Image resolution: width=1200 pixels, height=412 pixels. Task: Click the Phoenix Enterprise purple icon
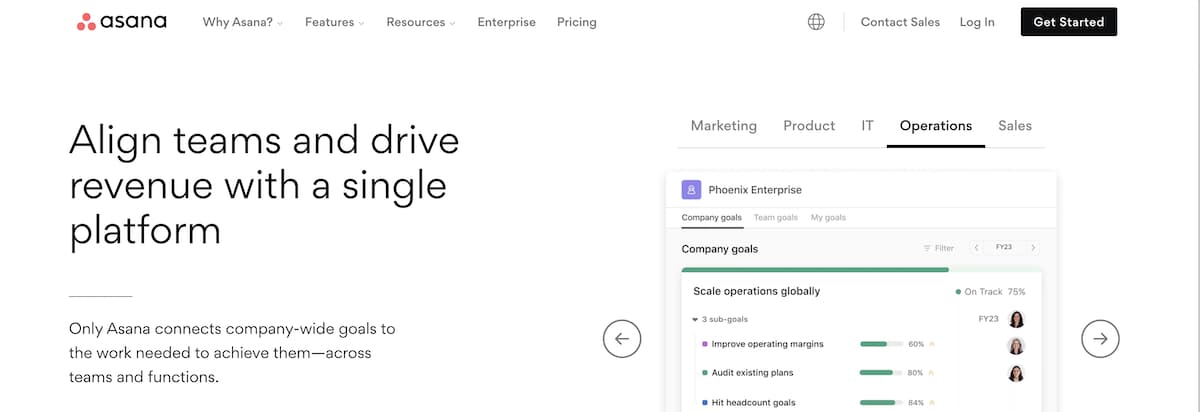[691, 189]
